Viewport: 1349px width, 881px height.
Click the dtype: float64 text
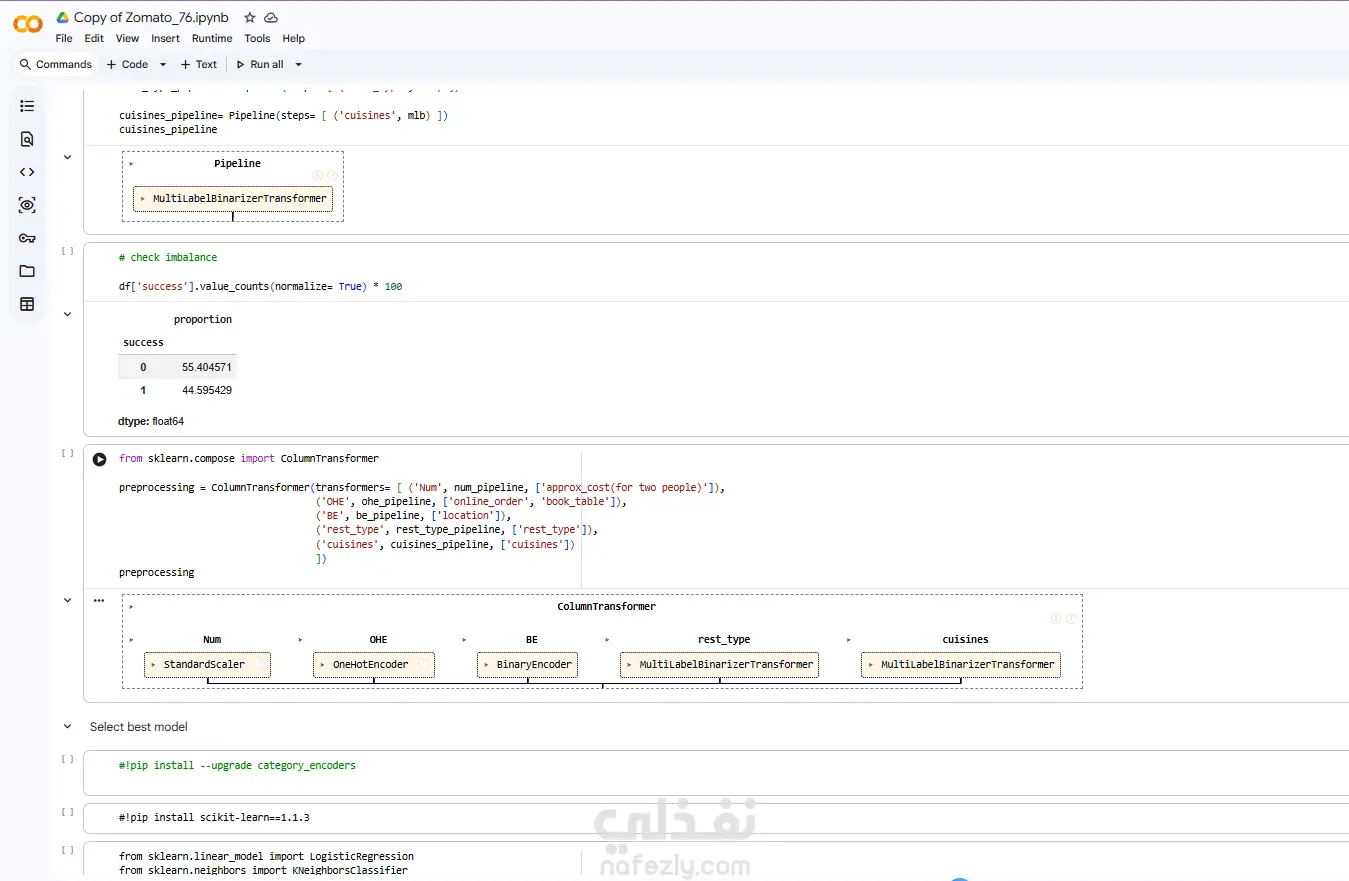pos(151,422)
